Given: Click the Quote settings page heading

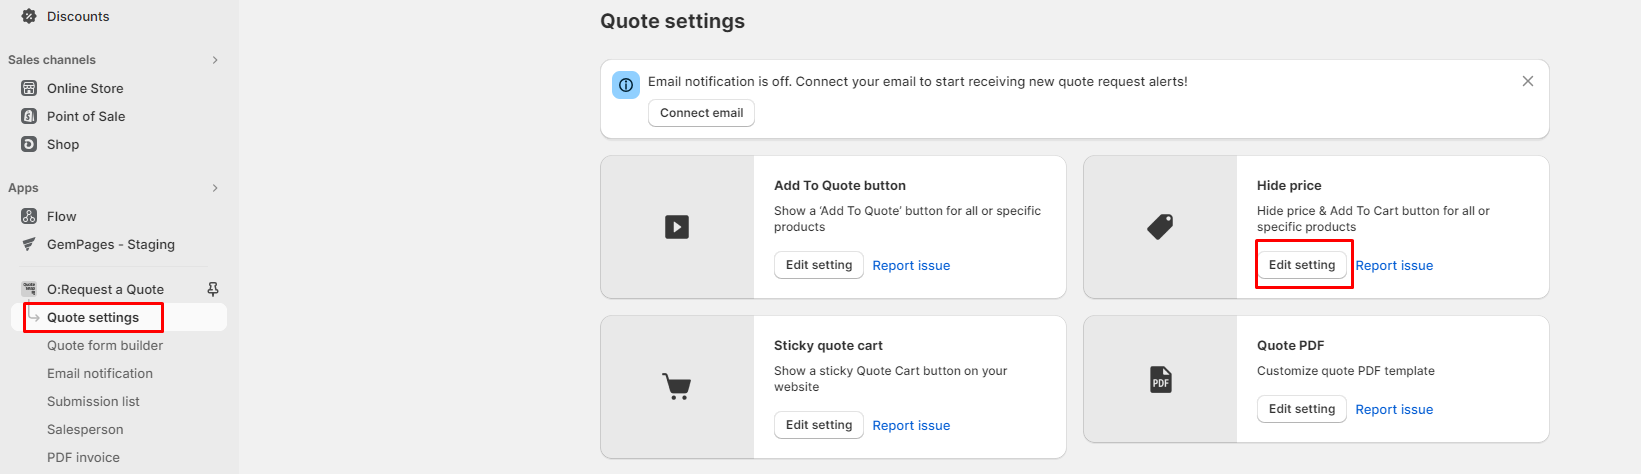Looking at the screenshot, I should tap(672, 21).
